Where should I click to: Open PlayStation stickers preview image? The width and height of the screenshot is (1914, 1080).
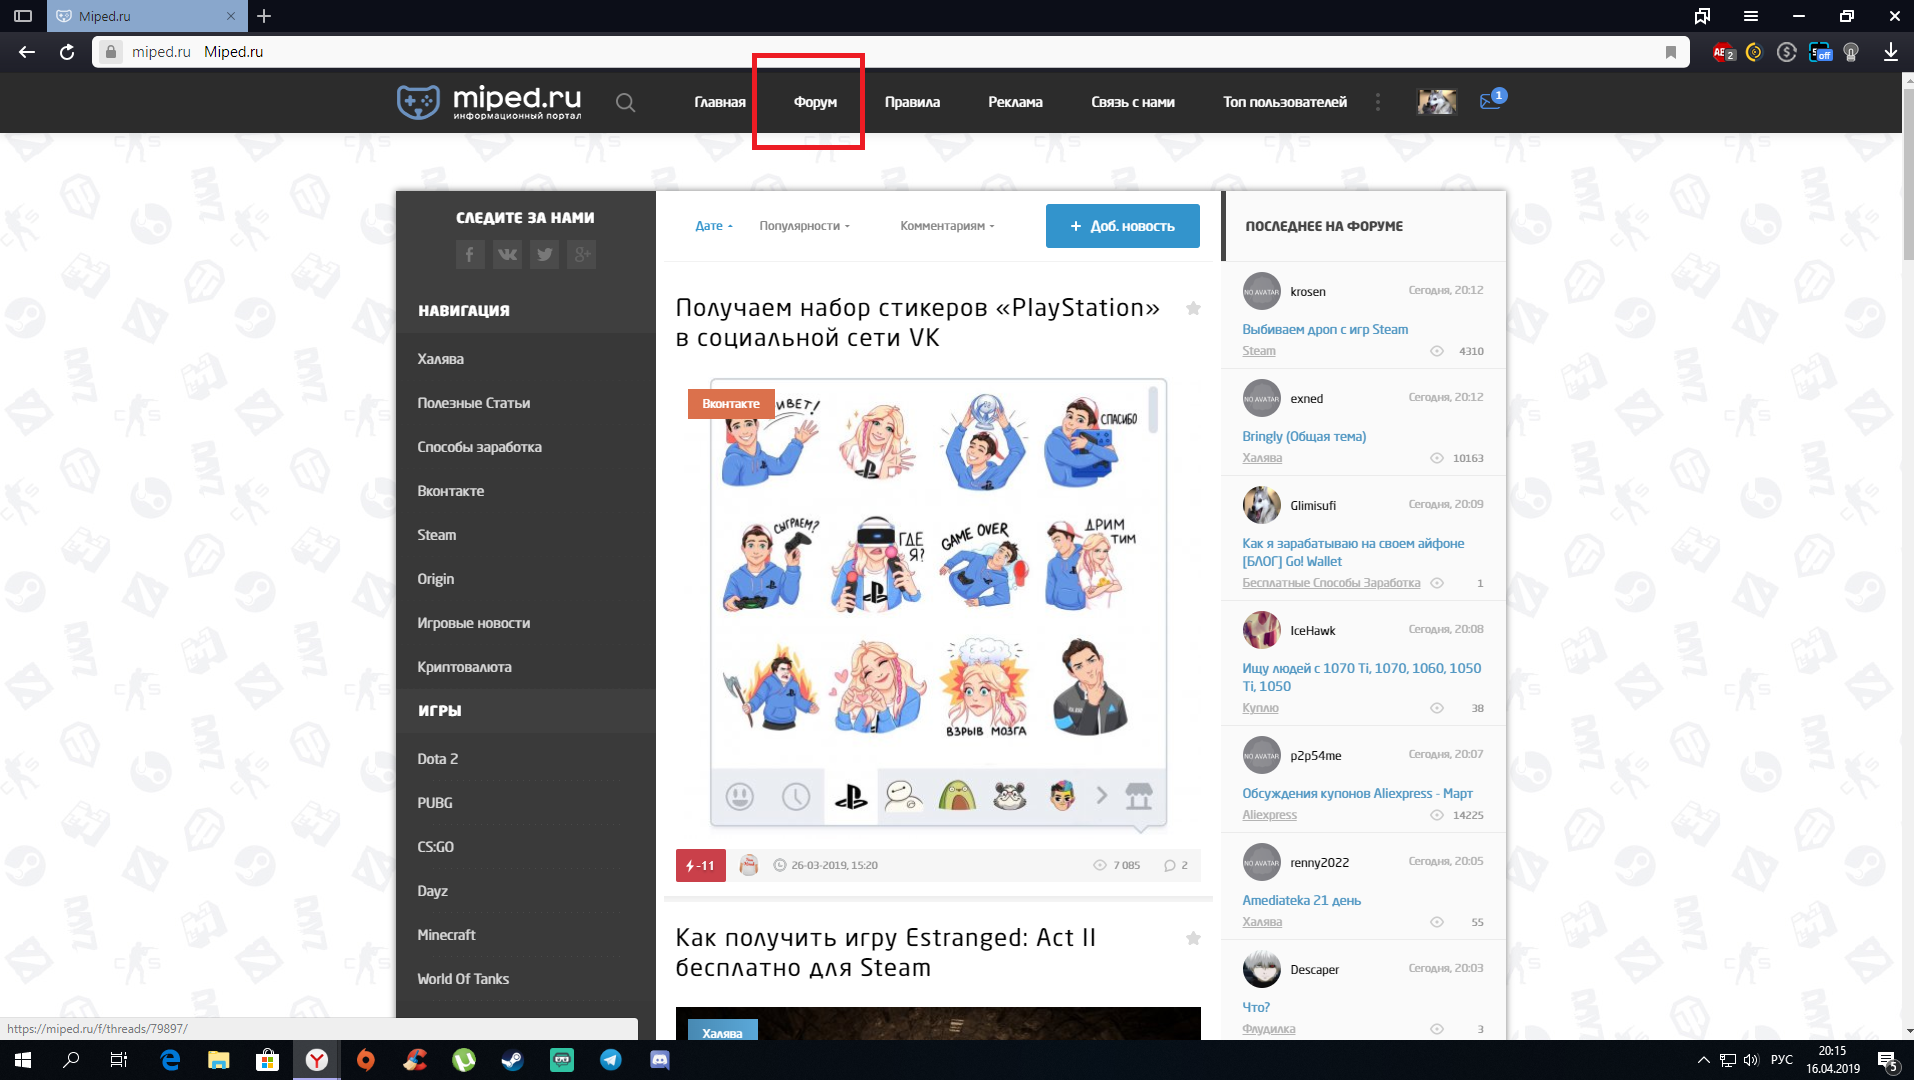[938, 603]
